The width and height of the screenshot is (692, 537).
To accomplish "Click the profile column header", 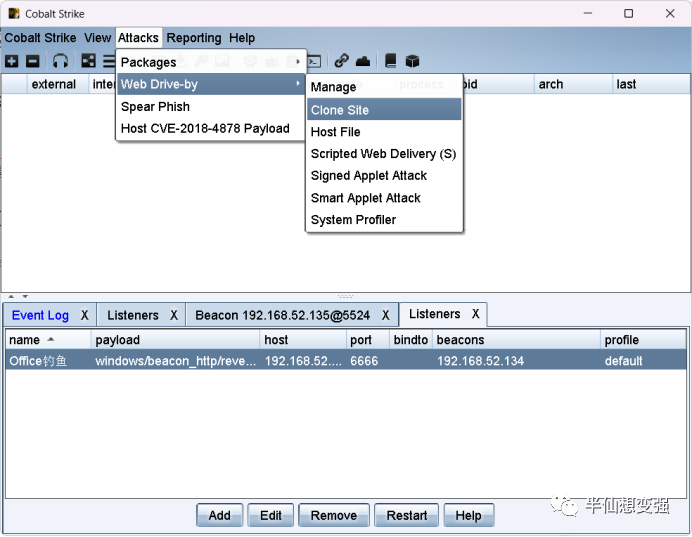I will 643,340.
